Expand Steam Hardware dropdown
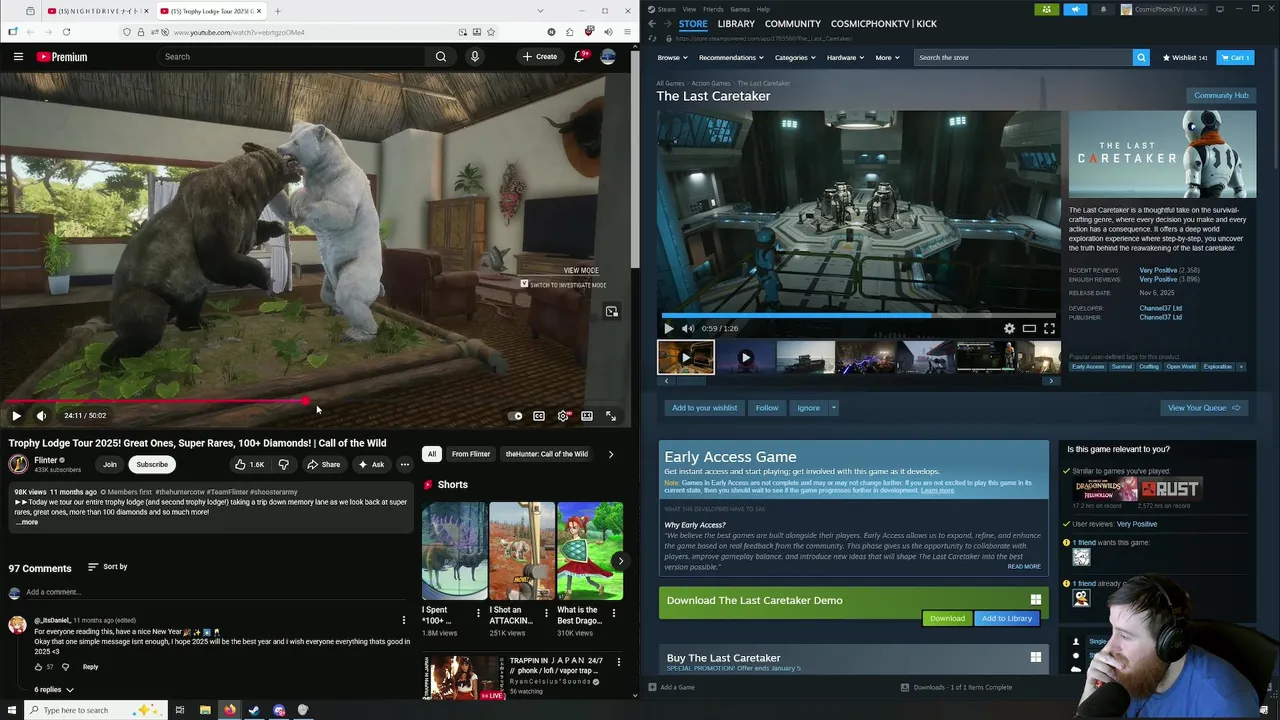 click(x=845, y=58)
